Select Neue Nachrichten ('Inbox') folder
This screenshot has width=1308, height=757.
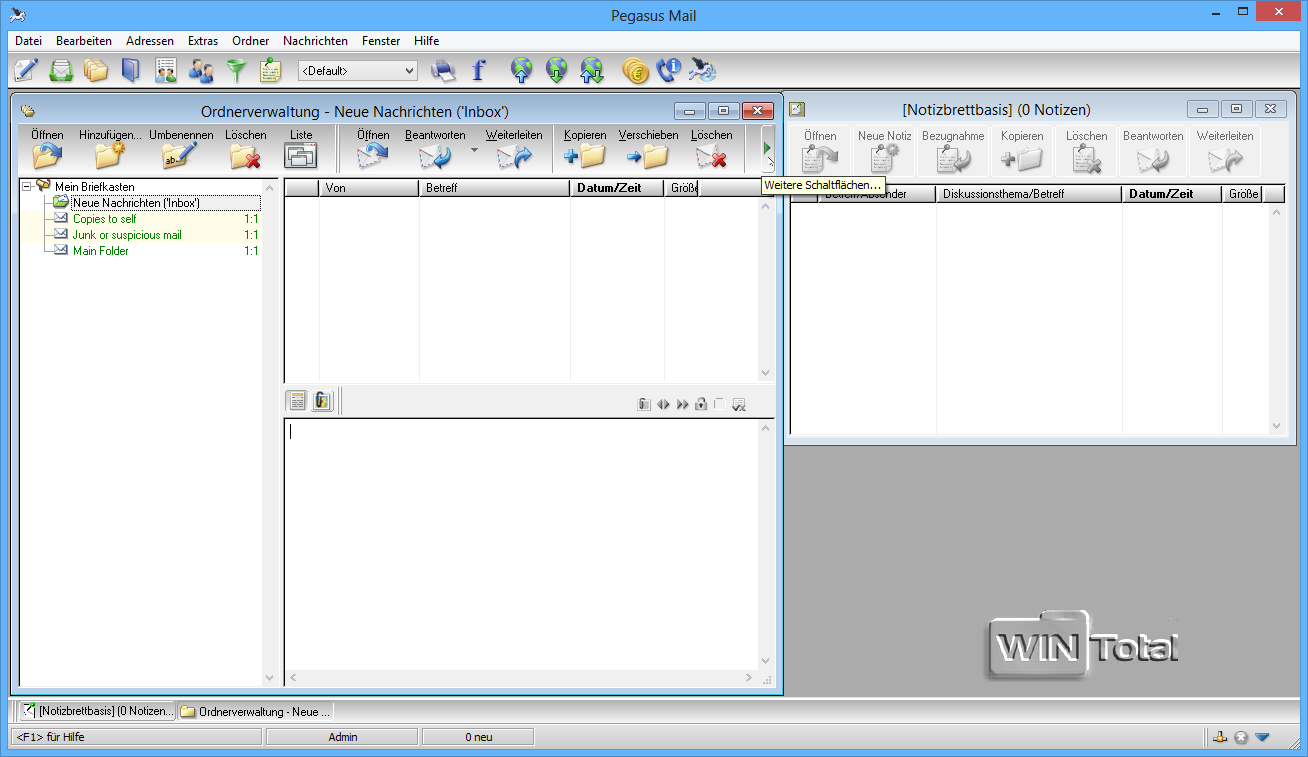pos(136,203)
